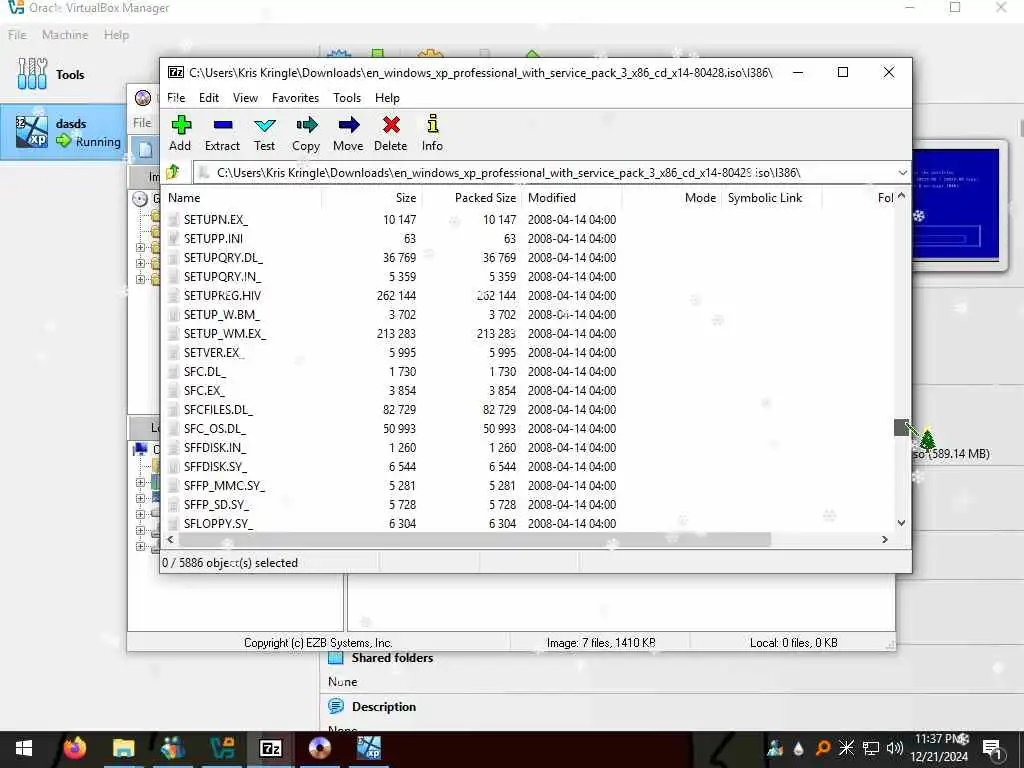Switch to disc image app taskbar button
1024x768 pixels.
[319, 748]
